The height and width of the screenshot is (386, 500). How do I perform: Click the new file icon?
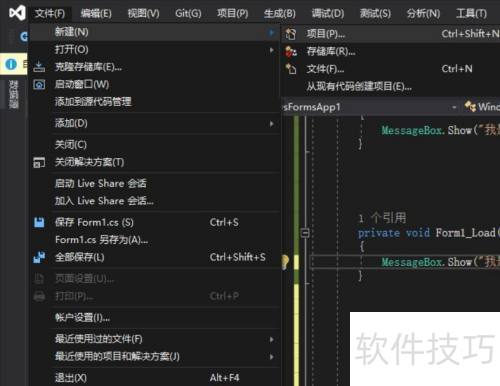tap(291, 69)
